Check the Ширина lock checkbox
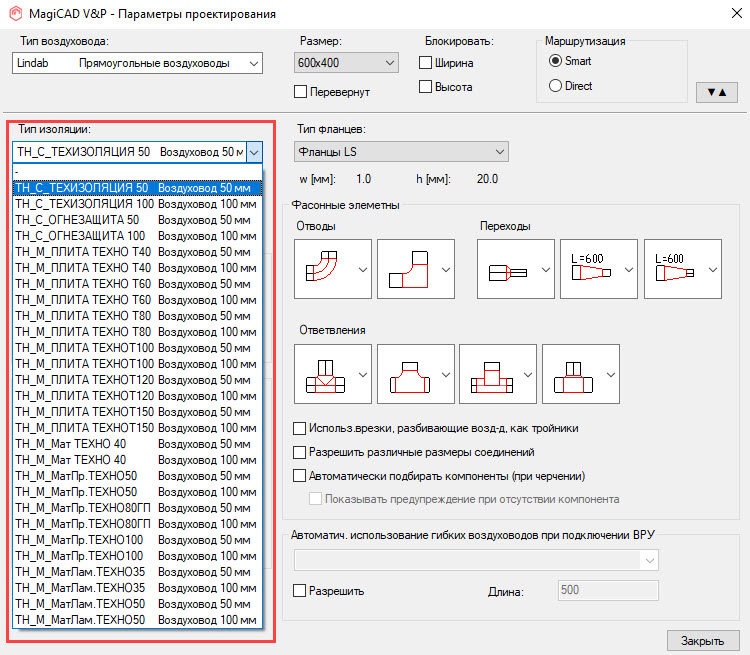750x655 pixels. coord(425,63)
